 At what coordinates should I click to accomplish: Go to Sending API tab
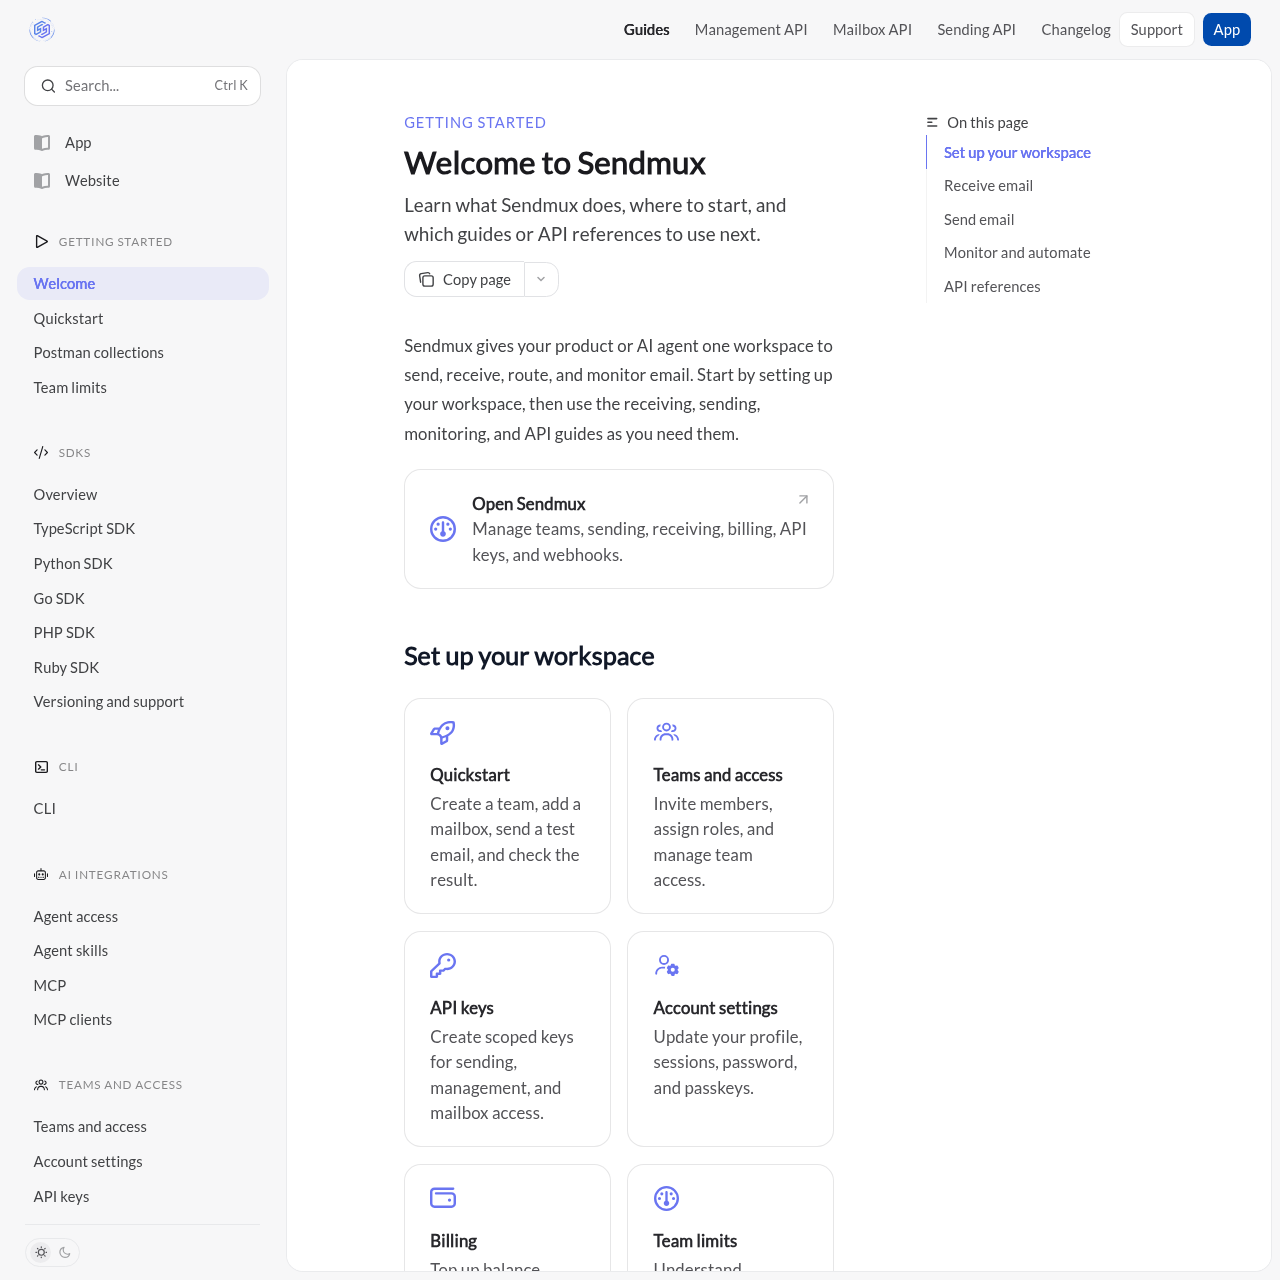pyautogui.click(x=976, y=30)
